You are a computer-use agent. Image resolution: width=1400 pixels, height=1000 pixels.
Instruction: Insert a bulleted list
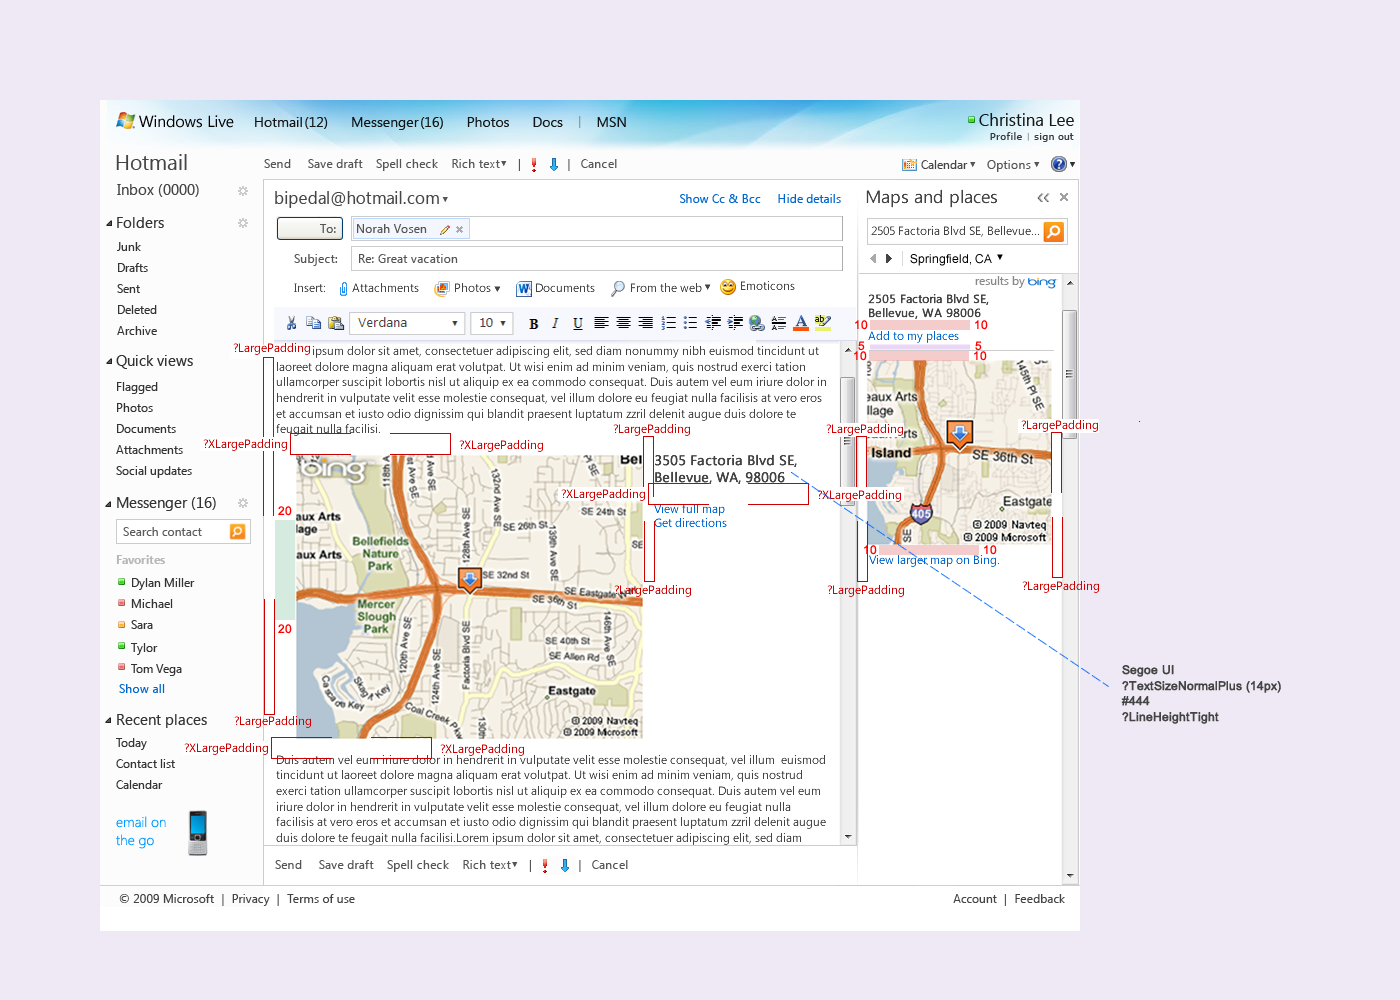(690, 323)
